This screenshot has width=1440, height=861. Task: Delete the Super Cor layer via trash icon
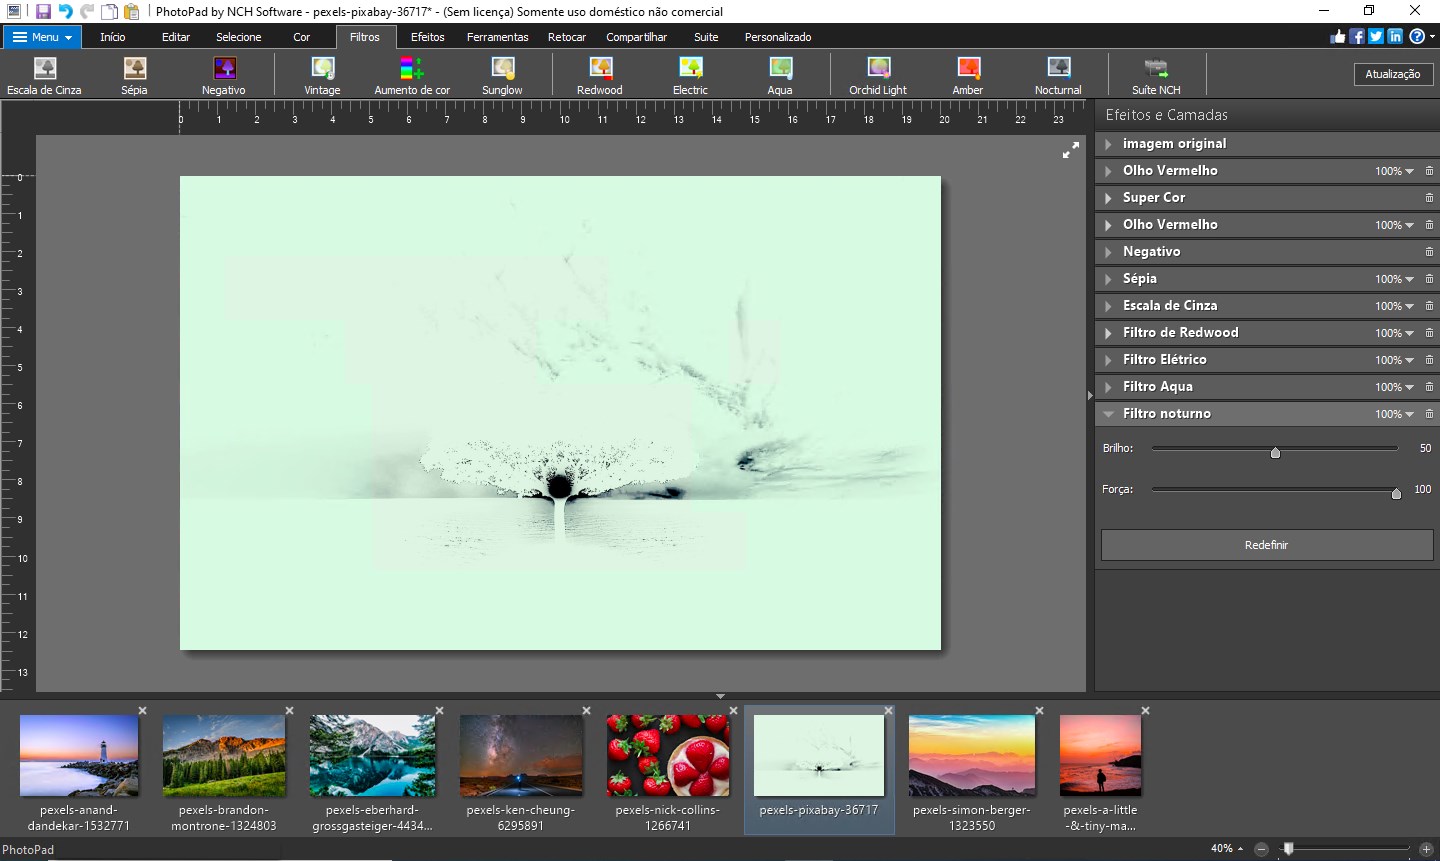(1429, 198)
